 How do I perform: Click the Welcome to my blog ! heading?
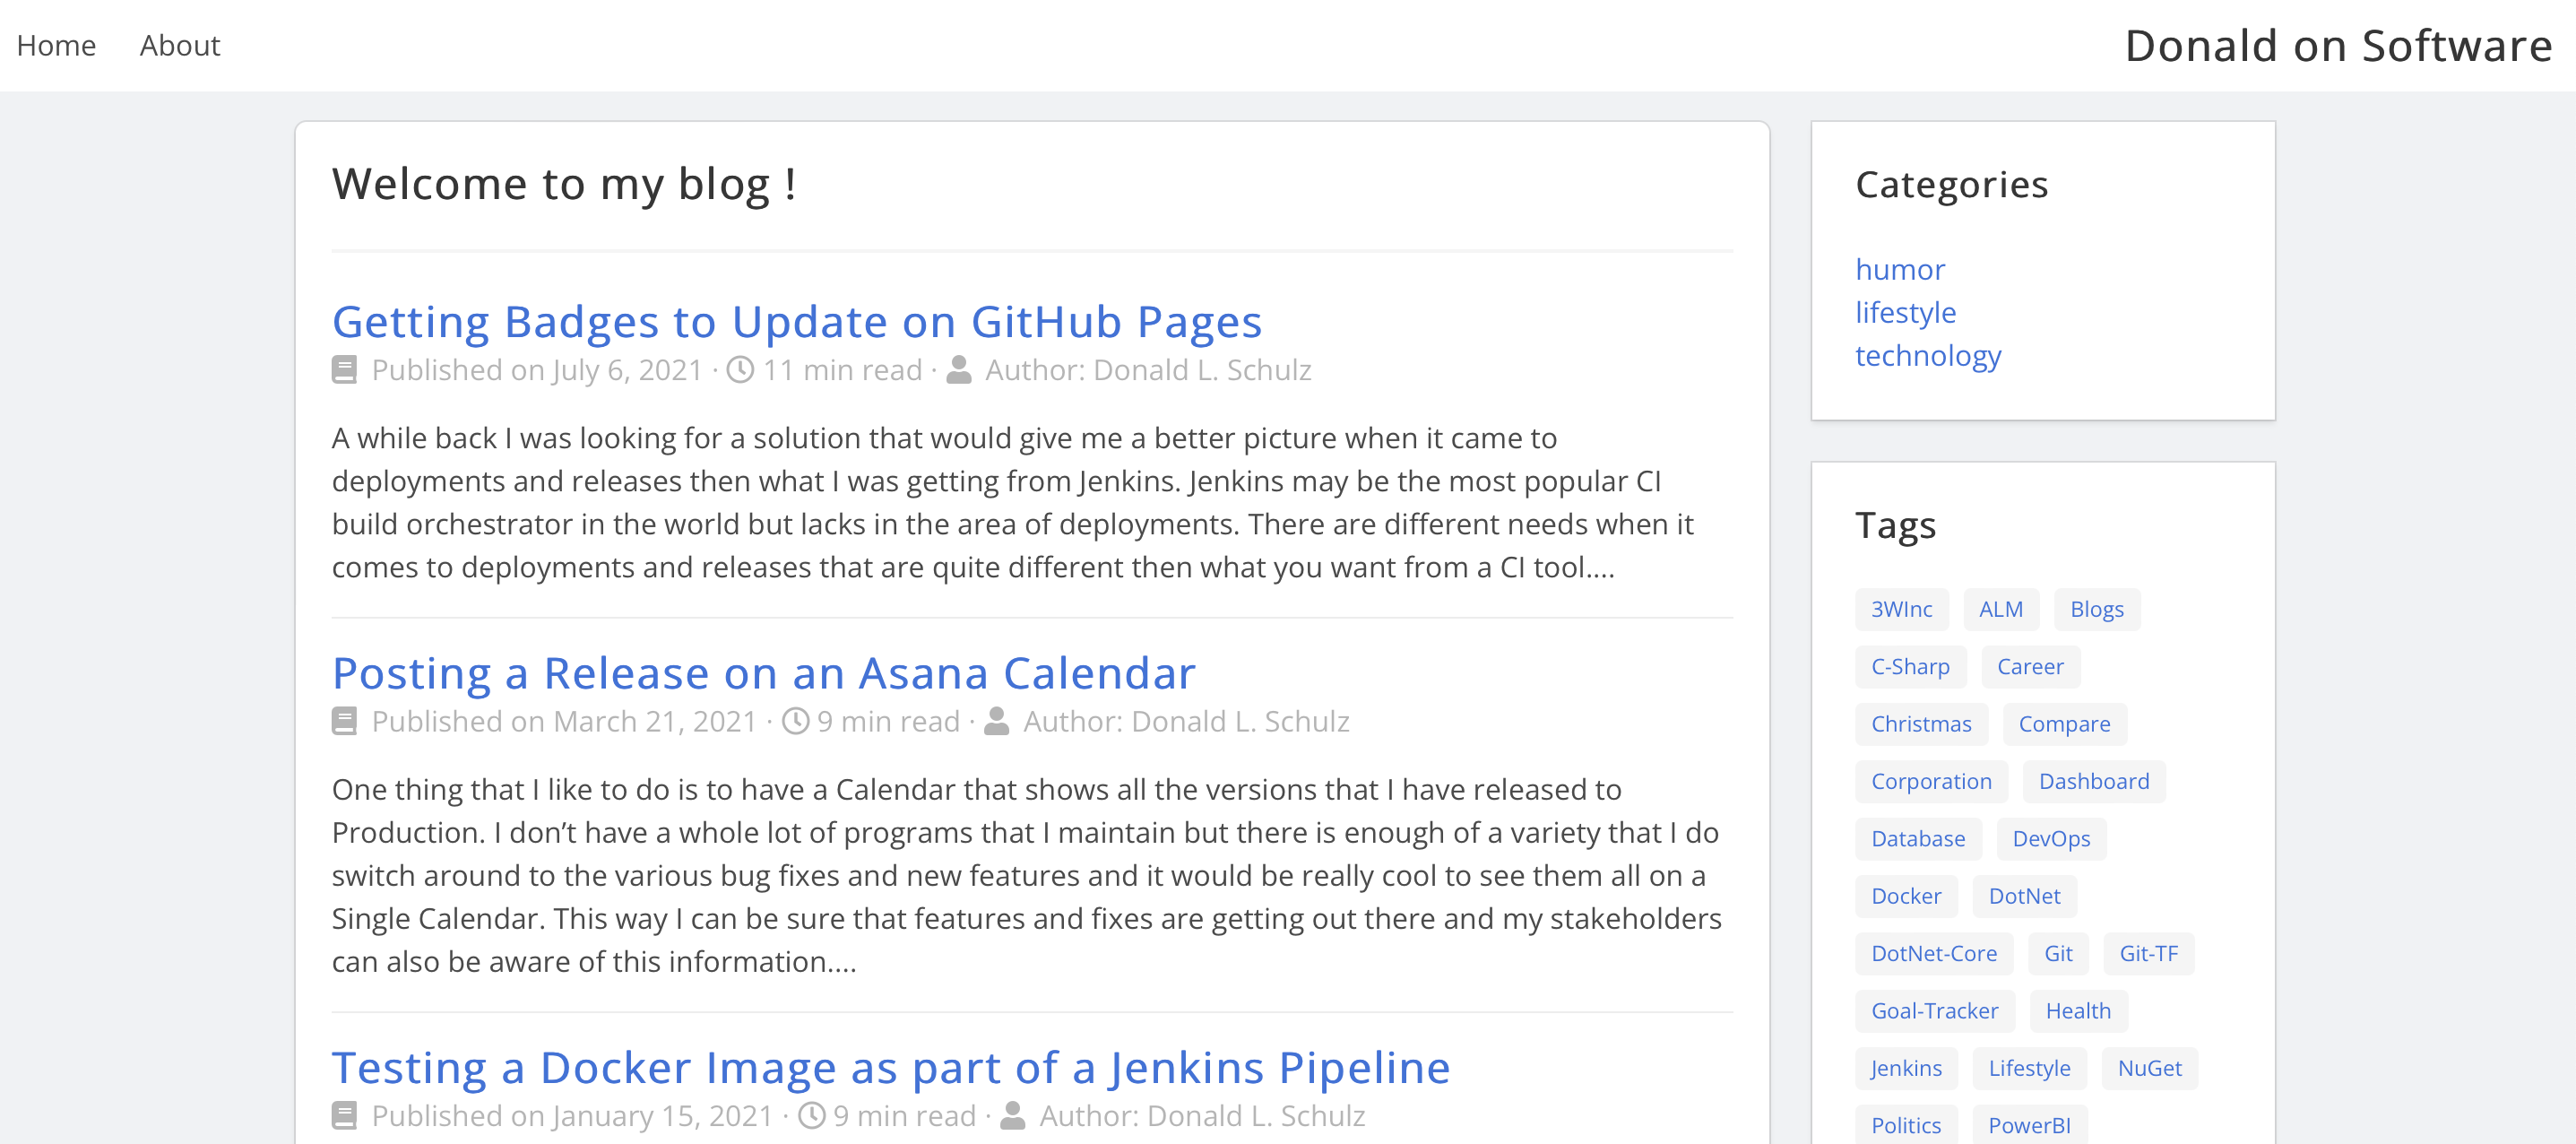564,184
